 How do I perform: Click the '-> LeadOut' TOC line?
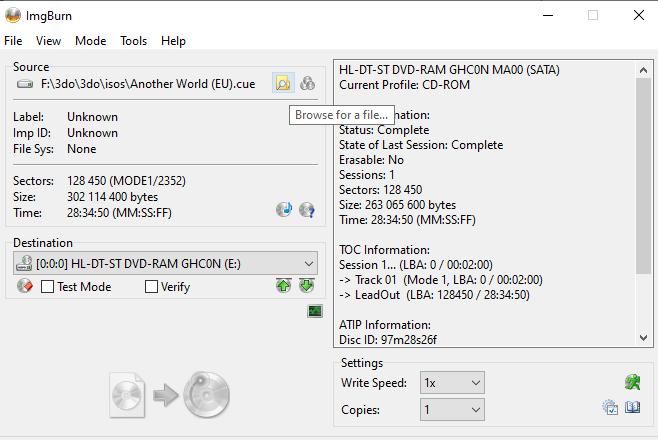click(434, 295)
